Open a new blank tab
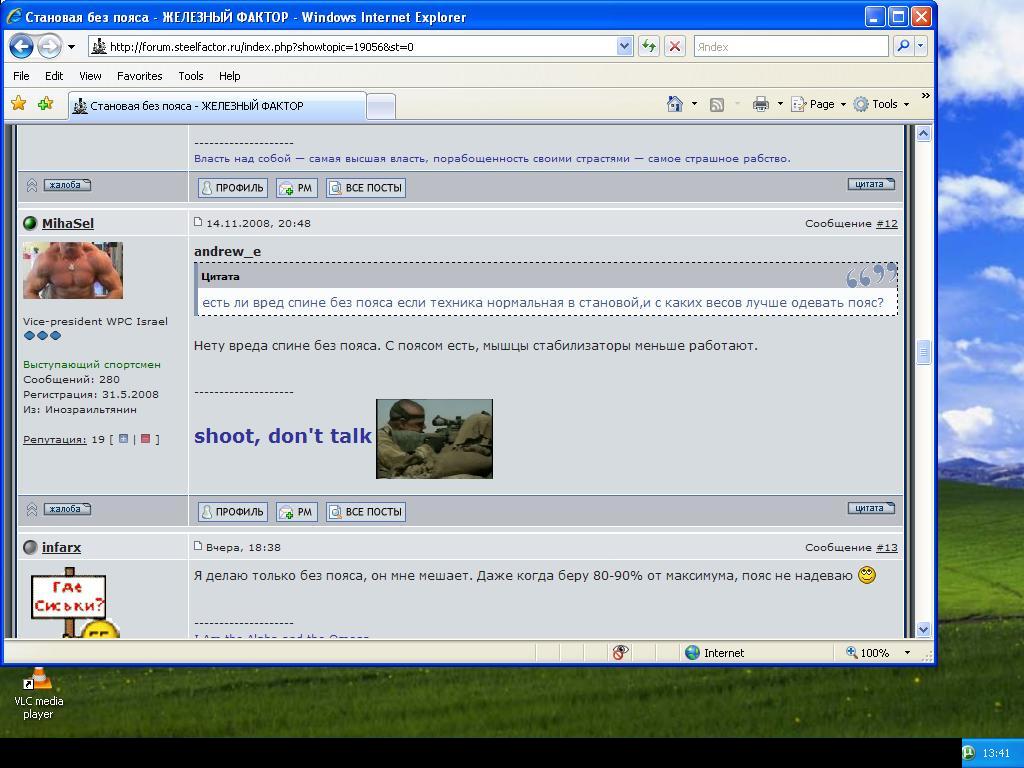 (x=381, y=106)
